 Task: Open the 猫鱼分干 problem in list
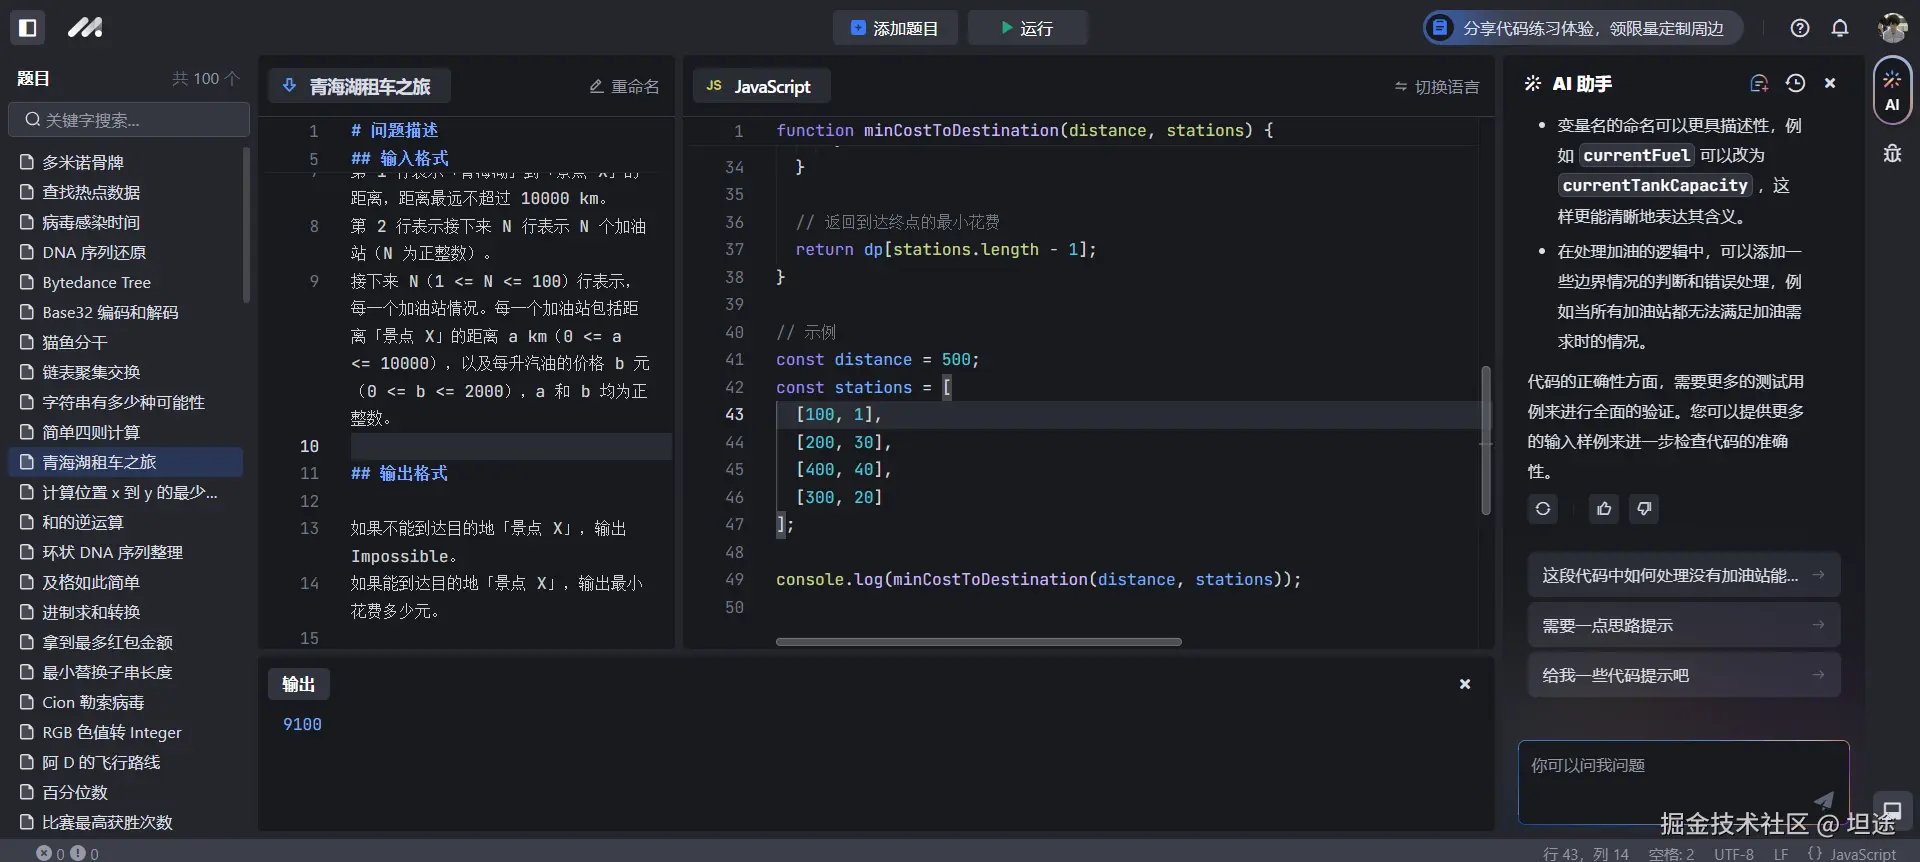pos(75,342)
